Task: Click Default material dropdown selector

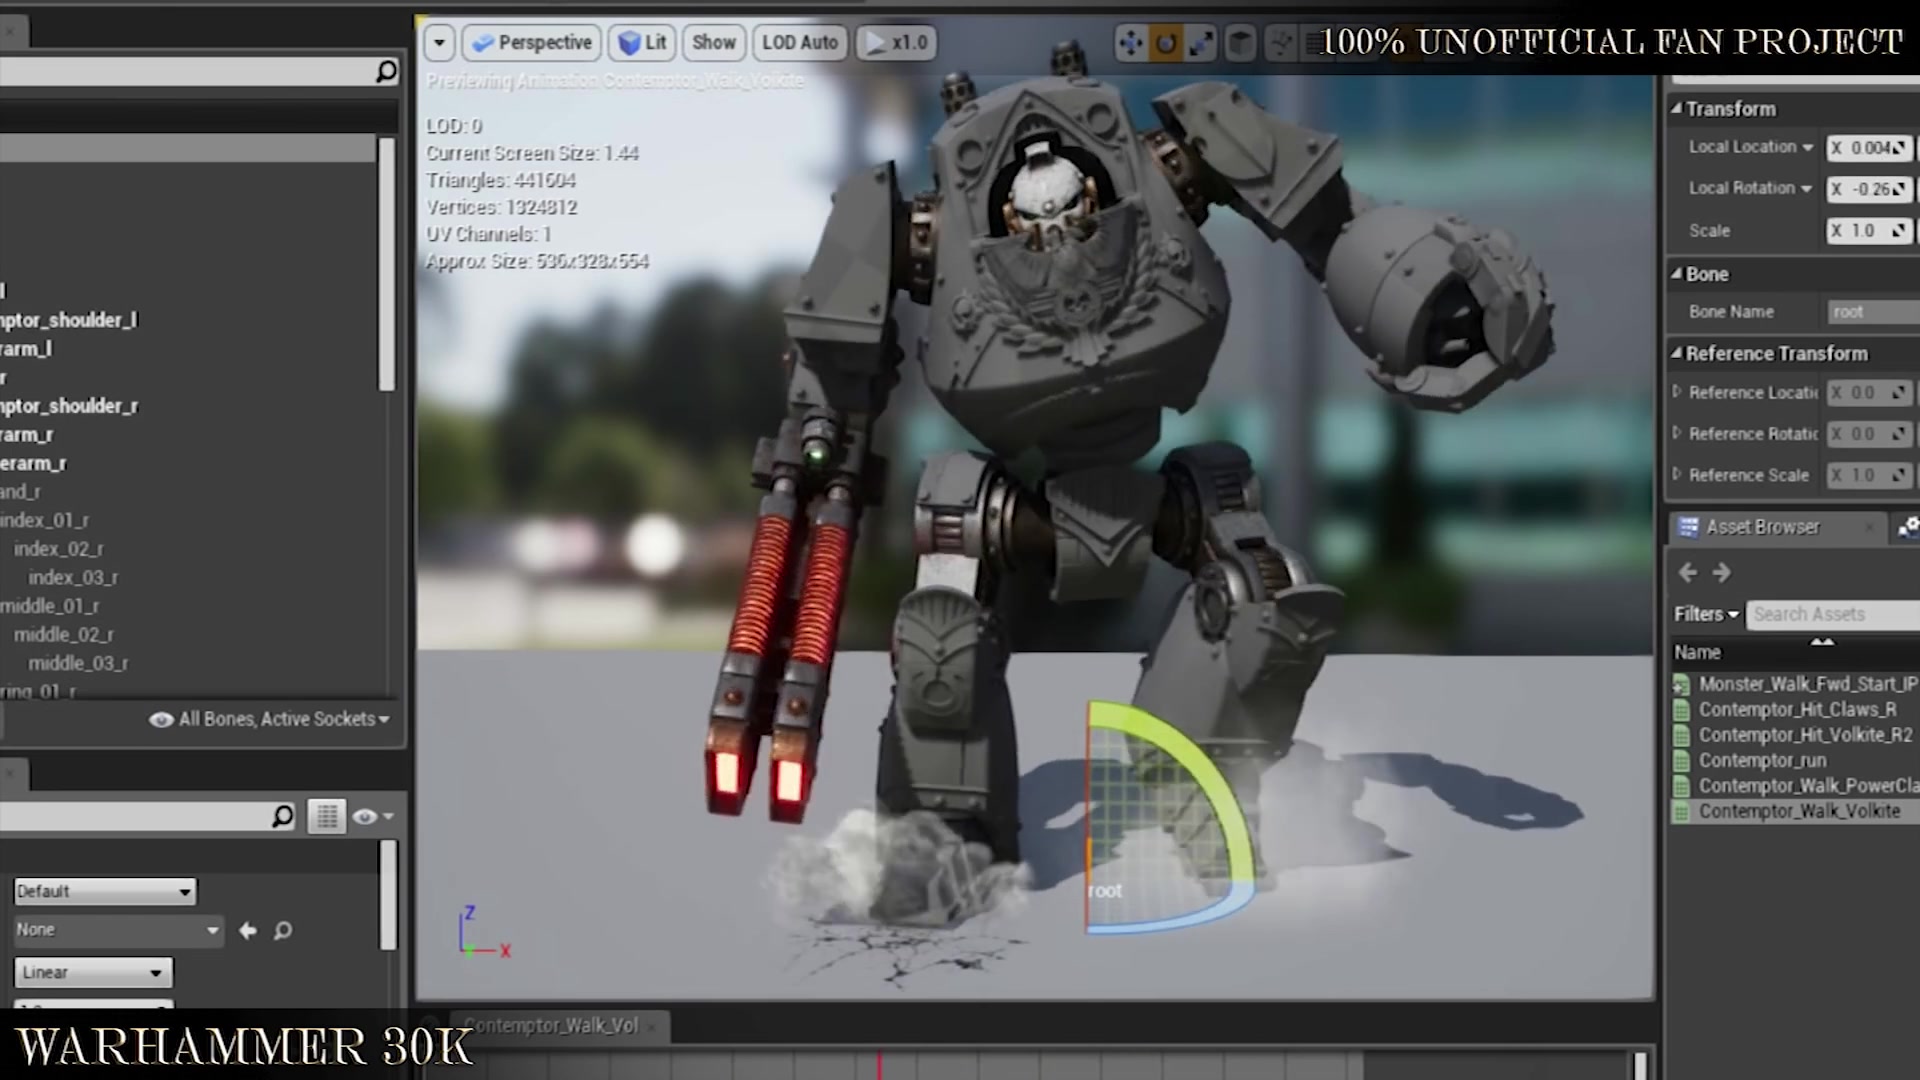Action: [x=103, y=890]
